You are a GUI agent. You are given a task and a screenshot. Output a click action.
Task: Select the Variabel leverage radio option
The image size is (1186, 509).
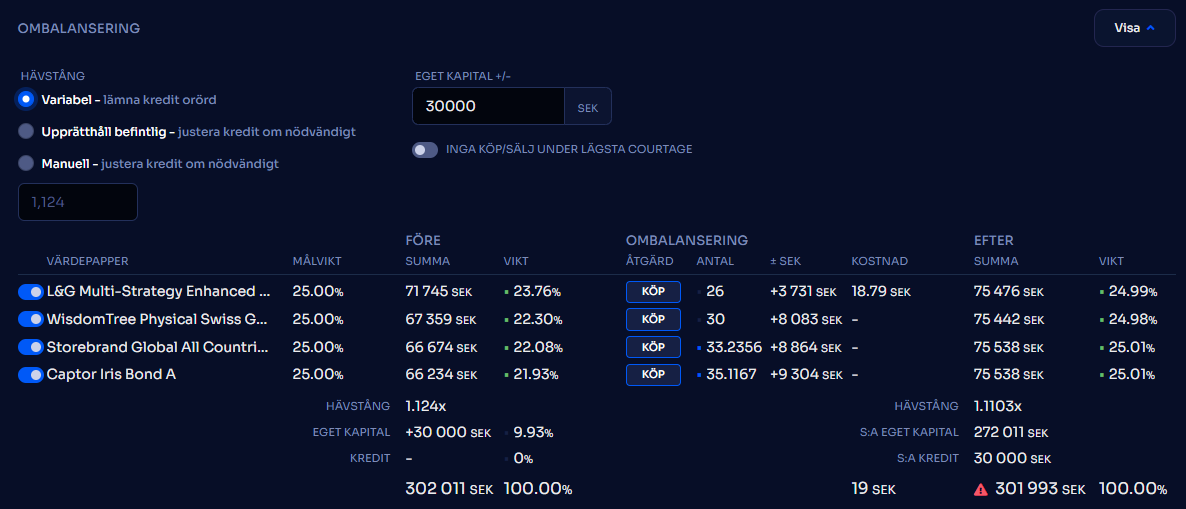[x=26, y=100]
